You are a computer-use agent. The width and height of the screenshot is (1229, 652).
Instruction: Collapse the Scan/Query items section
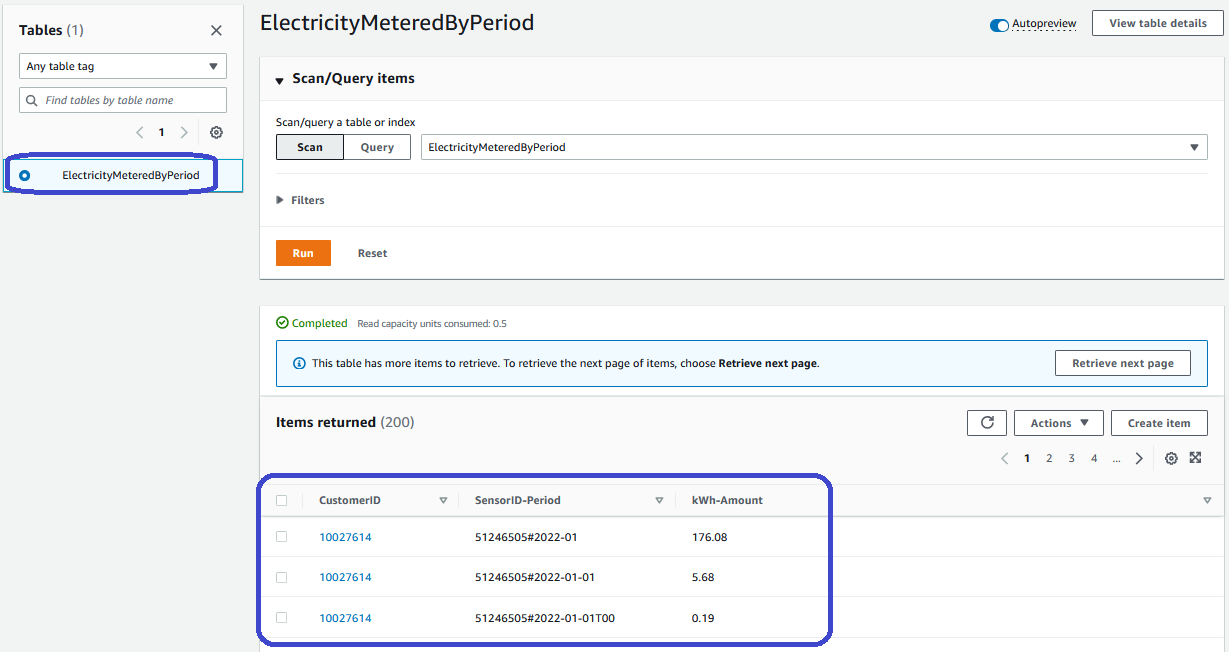tap(280, 80)
